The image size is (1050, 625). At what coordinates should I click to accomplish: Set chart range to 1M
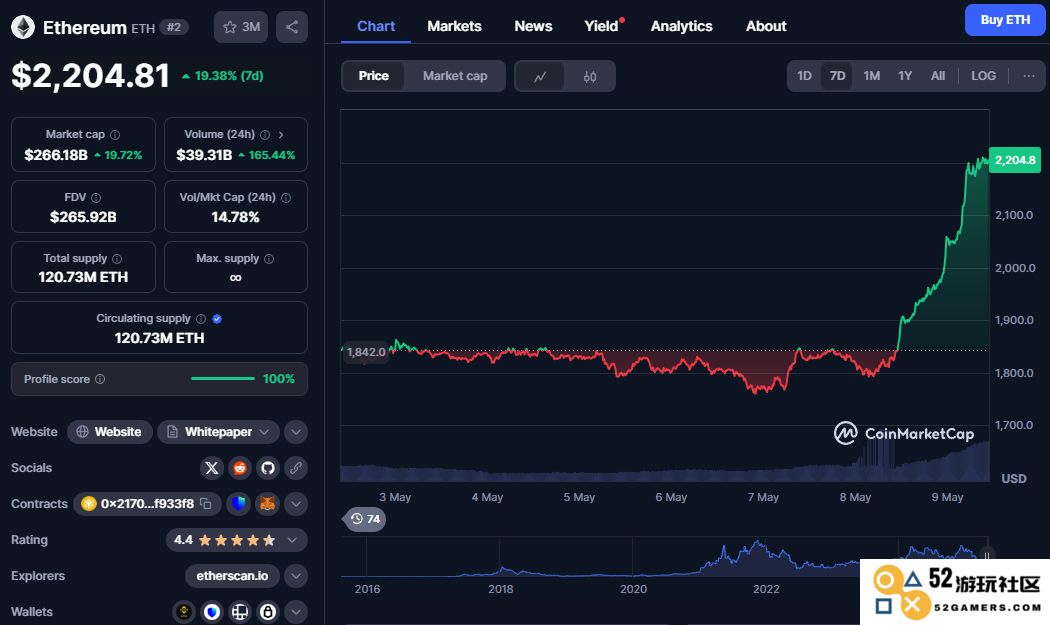pos(871,76)
